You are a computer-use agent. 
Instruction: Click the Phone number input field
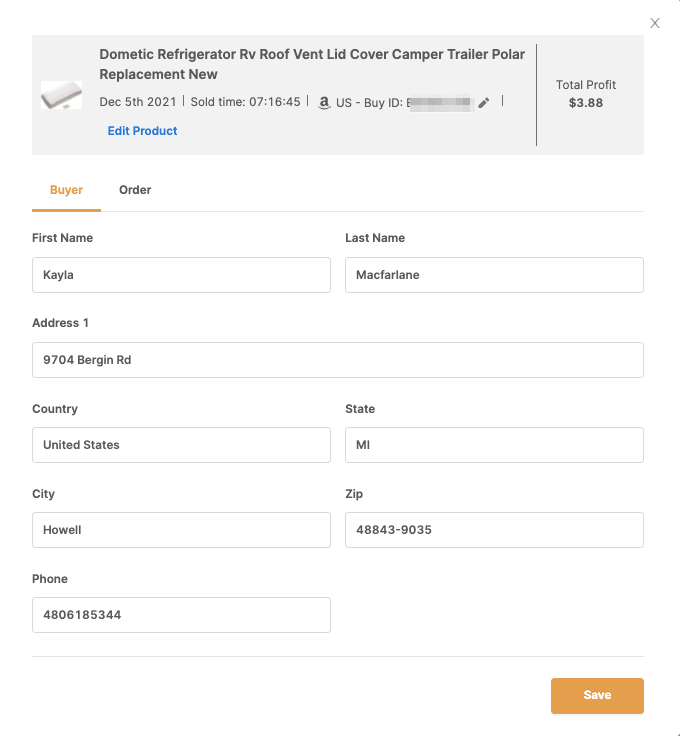[x=181, y=614]
